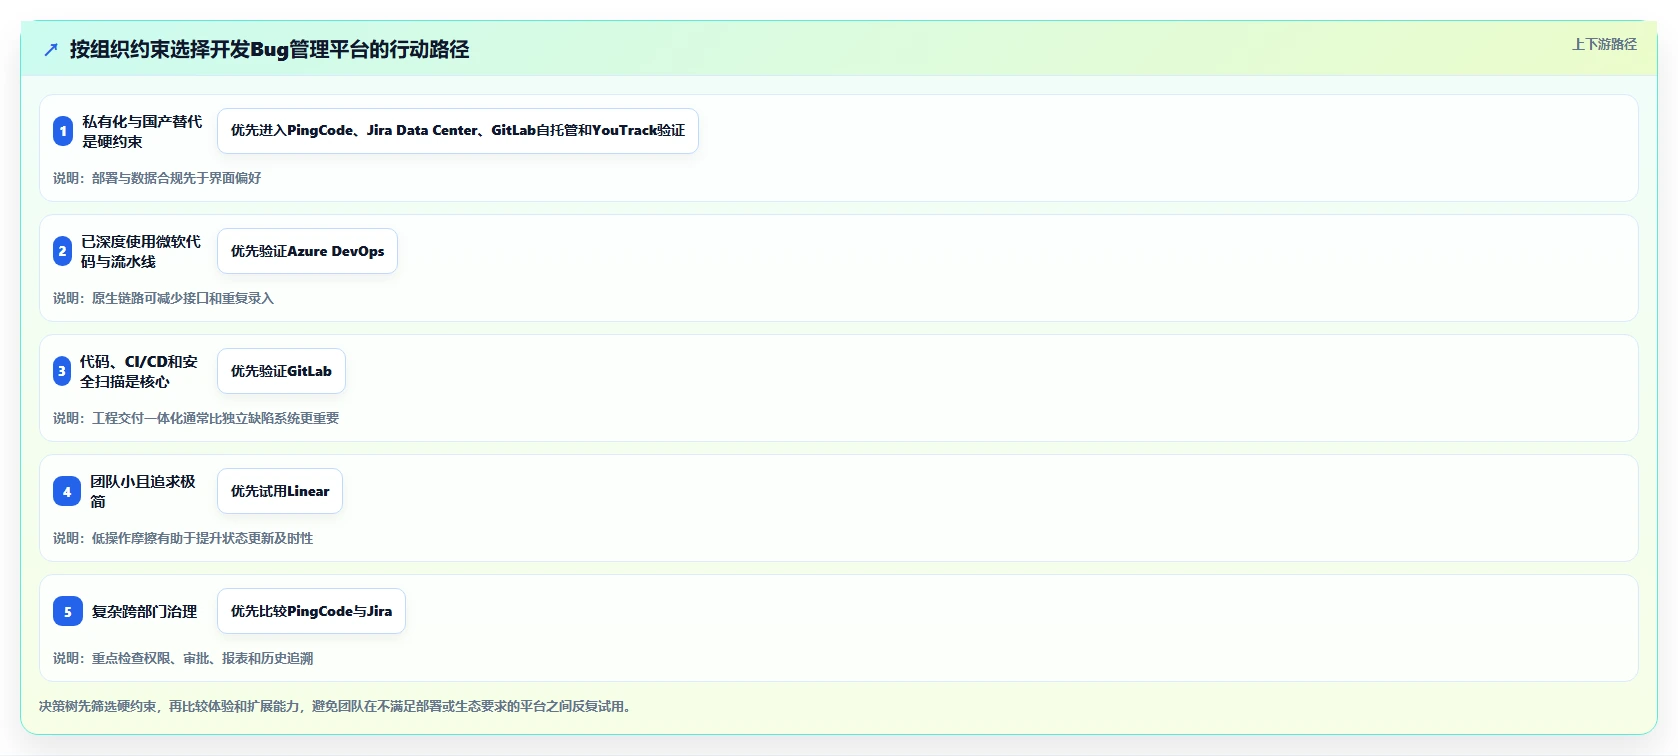Select step number 5 badge
Screen dimensions: 1678x756
pos(67,611)
